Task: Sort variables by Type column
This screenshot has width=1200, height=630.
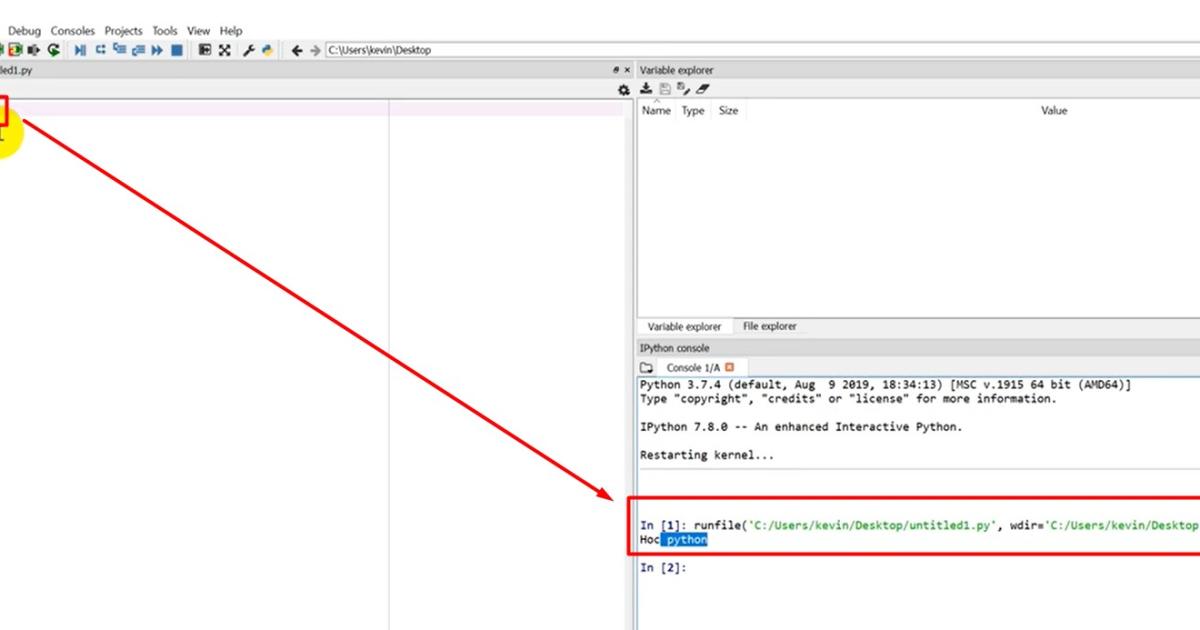Action: [693, 111]
